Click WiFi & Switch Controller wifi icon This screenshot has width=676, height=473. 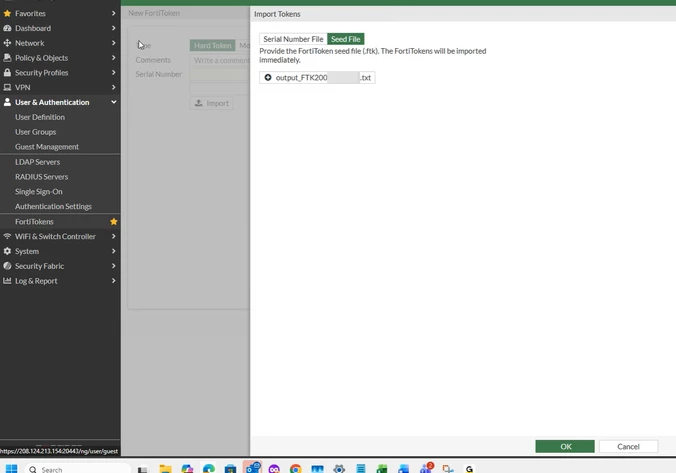pos(7,236)
